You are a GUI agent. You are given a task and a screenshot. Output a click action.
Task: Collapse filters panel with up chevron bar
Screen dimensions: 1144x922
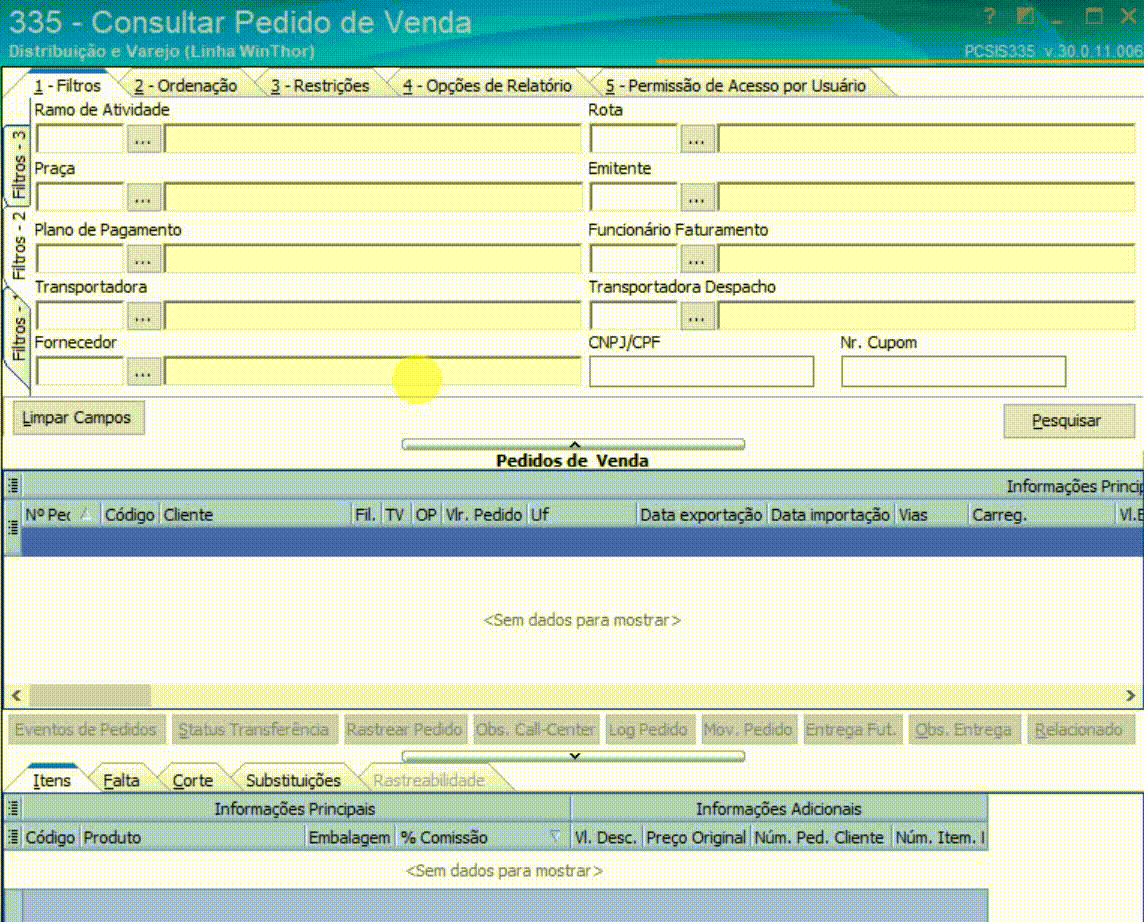pos(573,444)
